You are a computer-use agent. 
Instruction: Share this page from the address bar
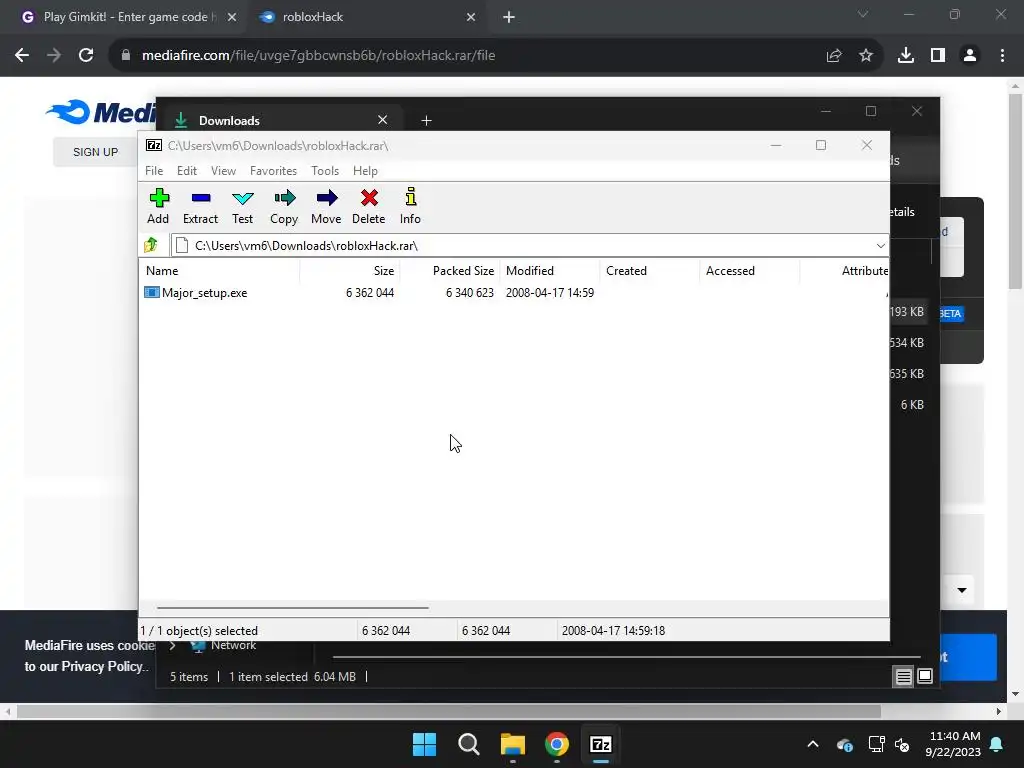(x=834, y=56)
